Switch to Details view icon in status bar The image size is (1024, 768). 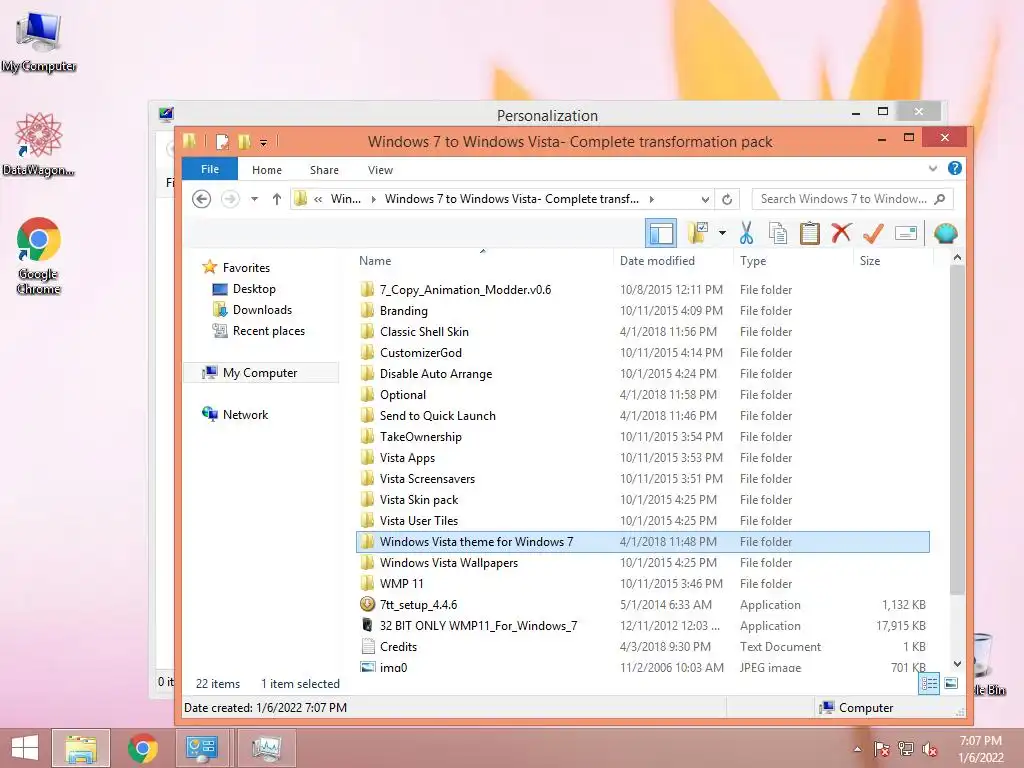click(x=929, y=684)
